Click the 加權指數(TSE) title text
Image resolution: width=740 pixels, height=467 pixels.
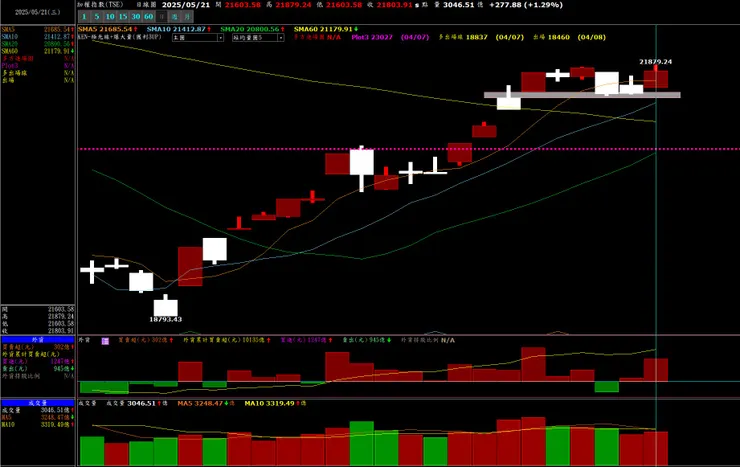pos(101,5)
